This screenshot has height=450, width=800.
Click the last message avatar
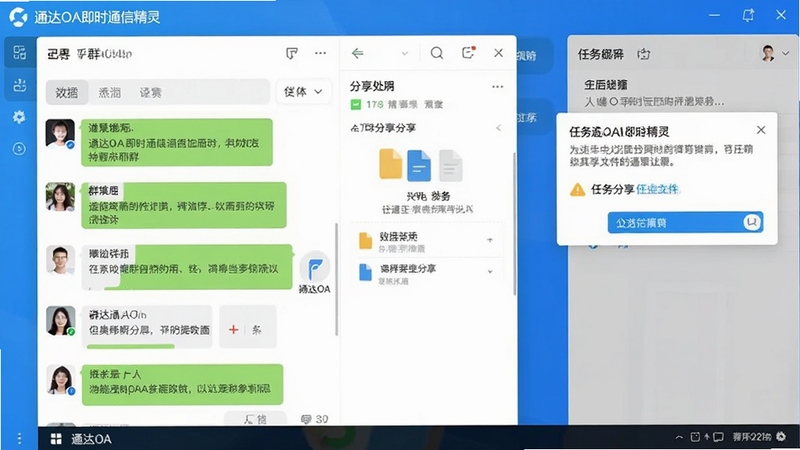point(60,380)
